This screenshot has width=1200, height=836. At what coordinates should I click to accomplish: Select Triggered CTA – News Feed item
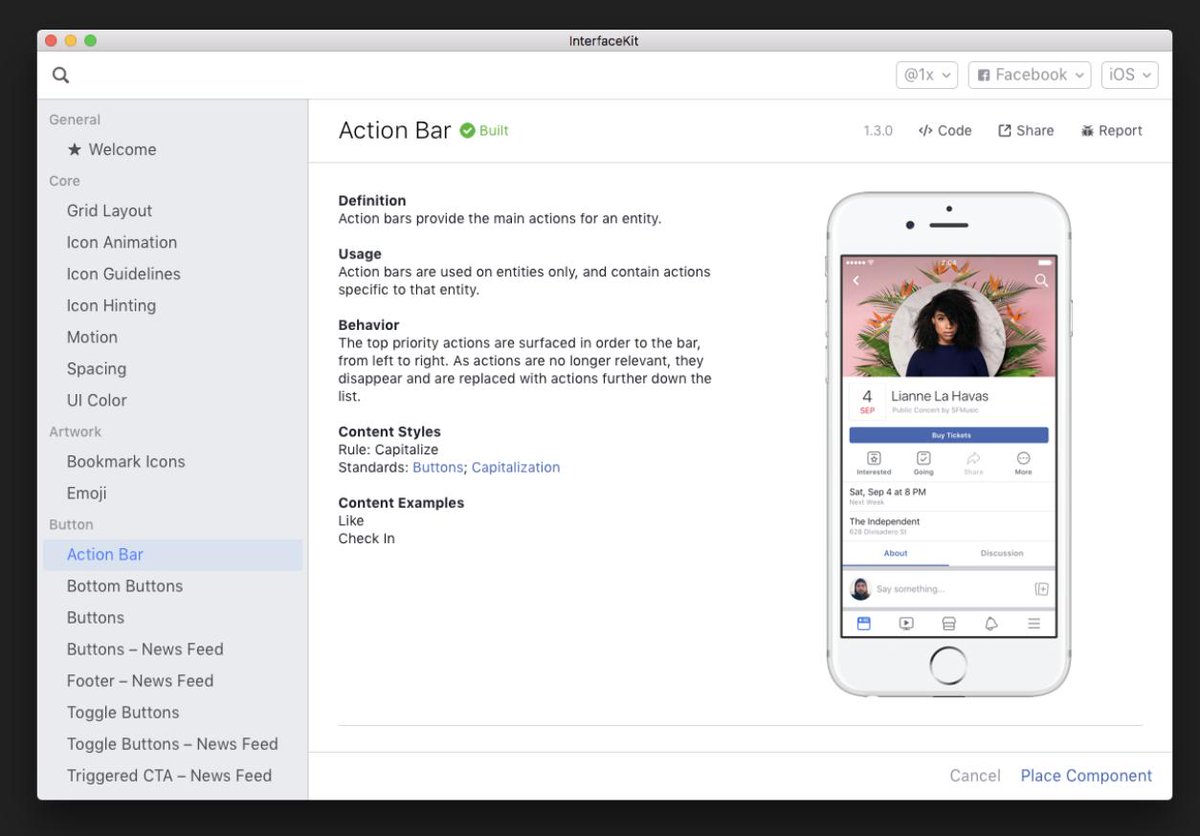coord(169,776)
